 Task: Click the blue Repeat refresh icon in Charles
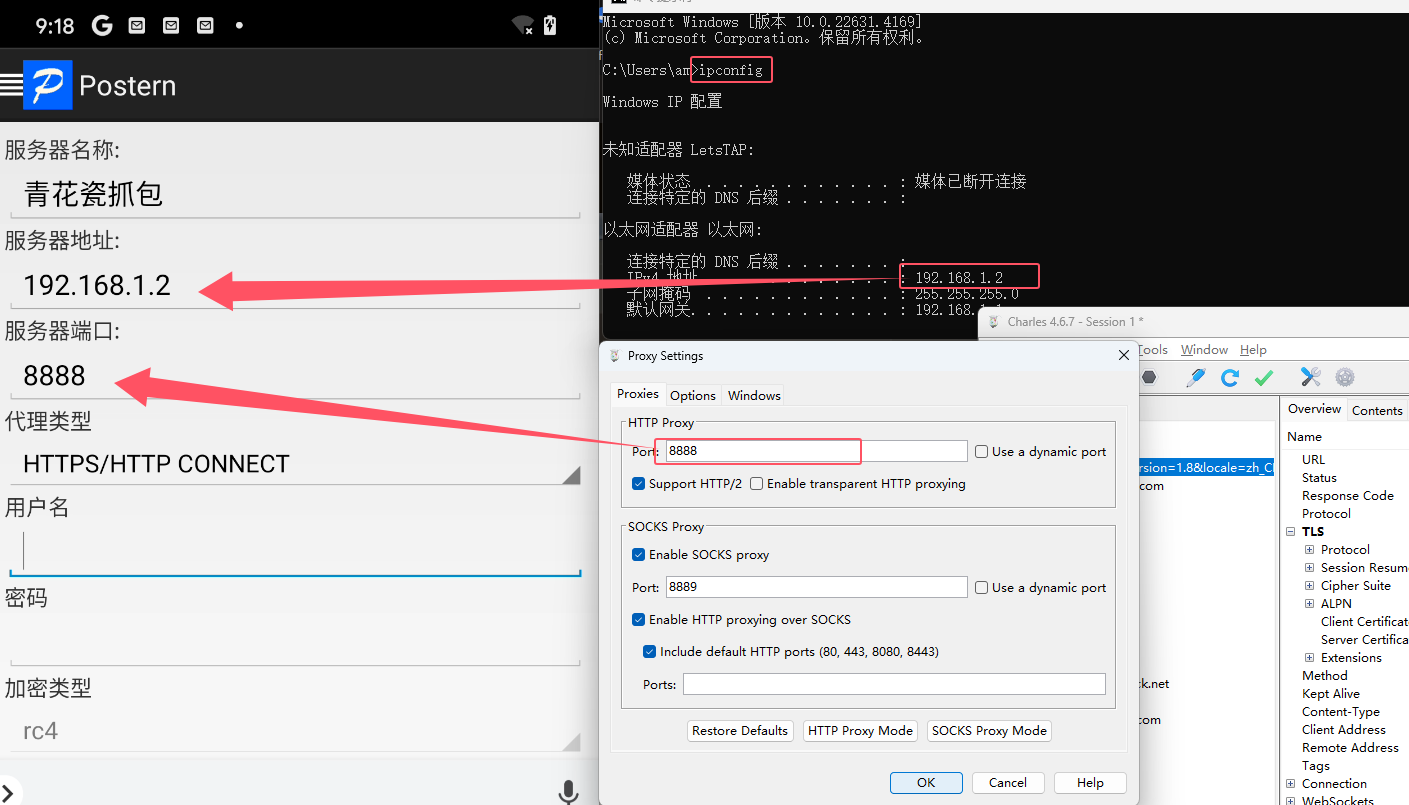coord(1230,377)
